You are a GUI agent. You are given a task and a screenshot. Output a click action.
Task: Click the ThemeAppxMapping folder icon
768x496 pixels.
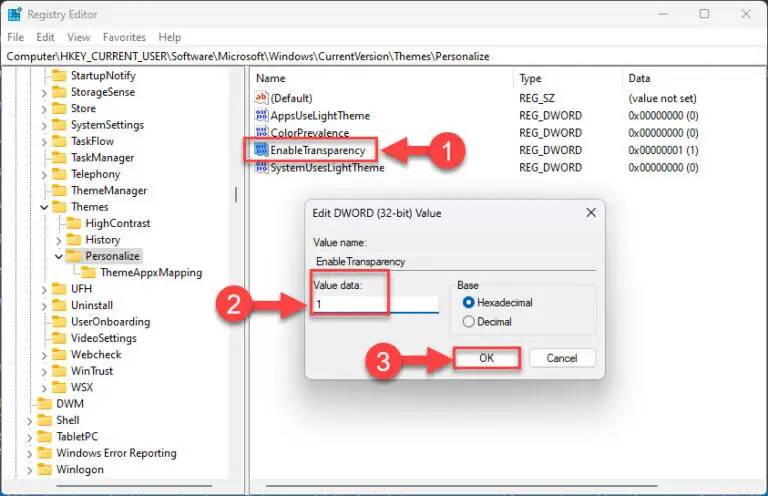pyautogui.click(x=89, y=272)
